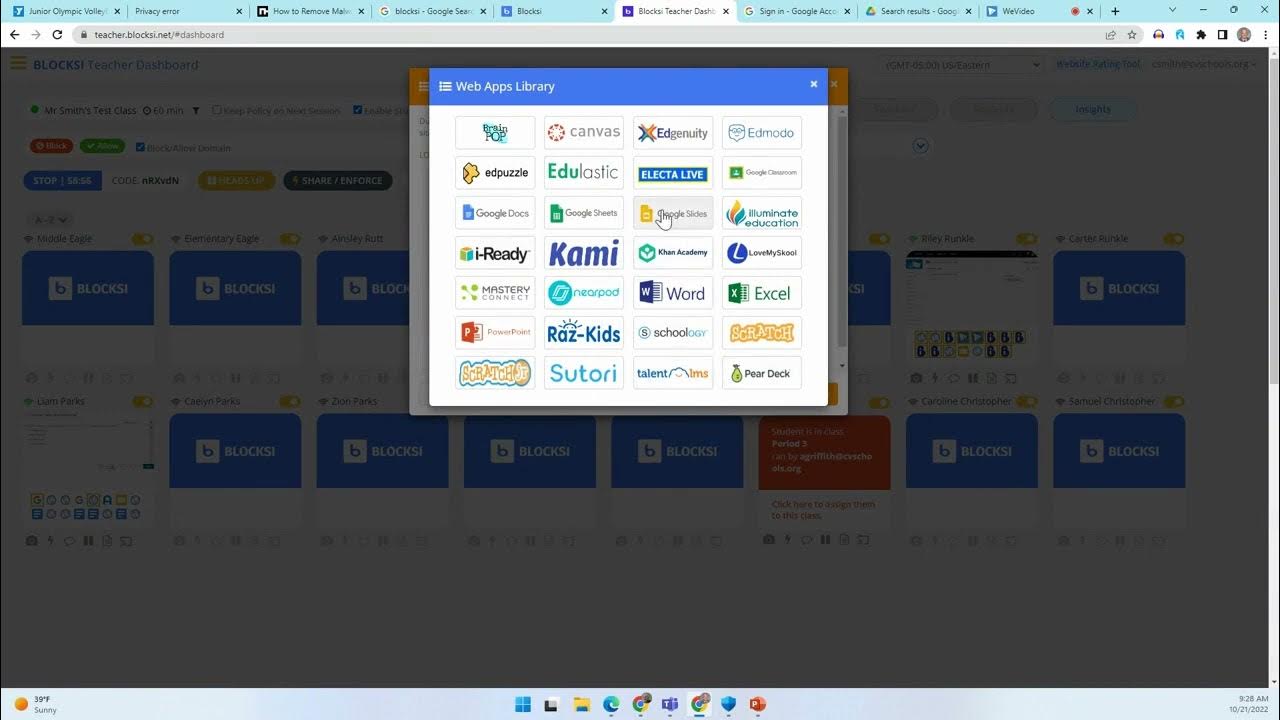Choose the LoveMySkool app tile
Screen dimensions: 1280x720
point(762,253)
